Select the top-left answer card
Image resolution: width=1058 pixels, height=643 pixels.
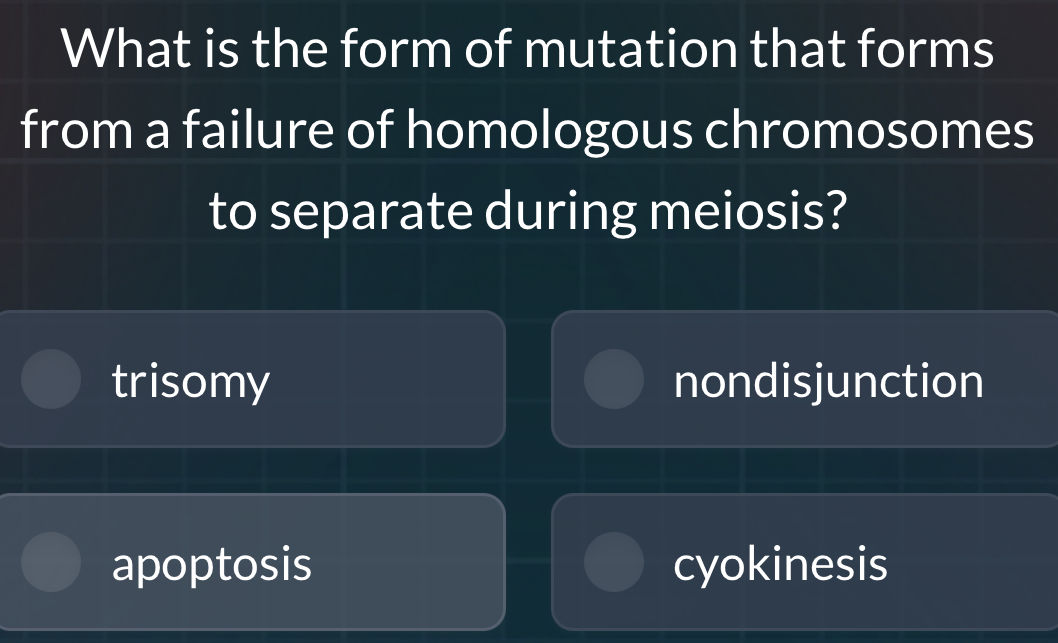[x=250, y=379]
